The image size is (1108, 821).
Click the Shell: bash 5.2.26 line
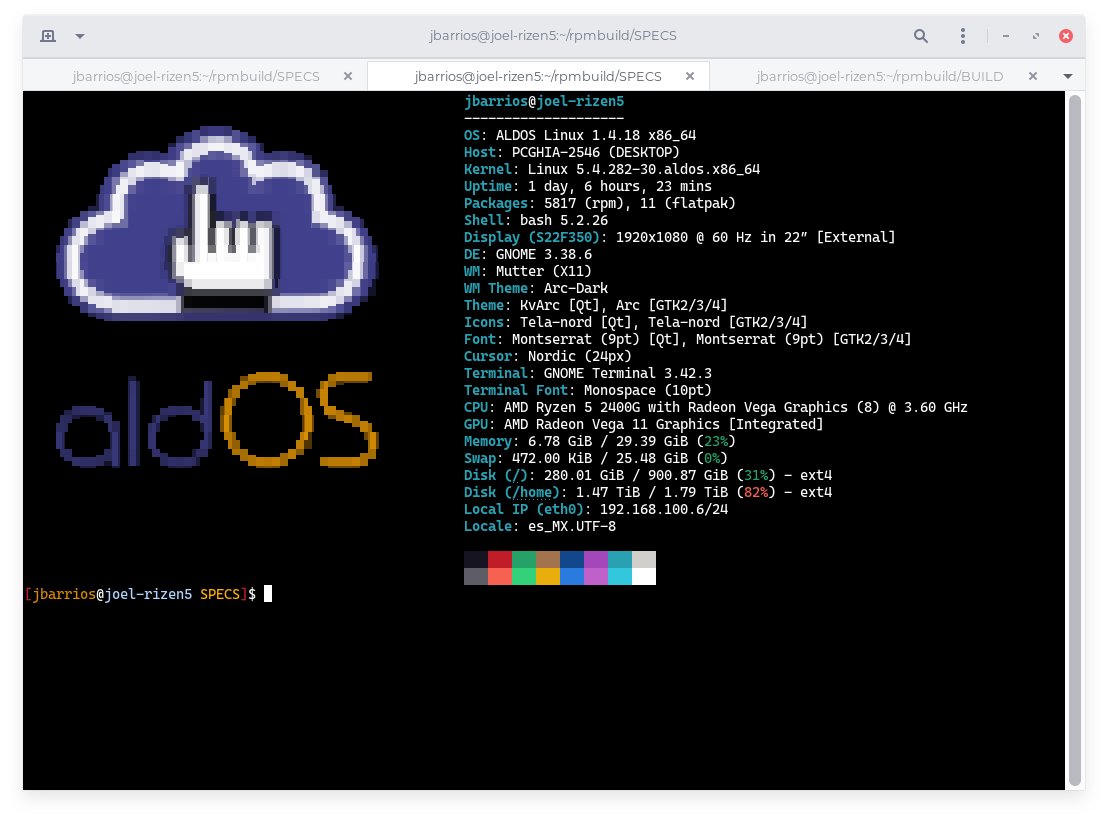pos(536,220)
